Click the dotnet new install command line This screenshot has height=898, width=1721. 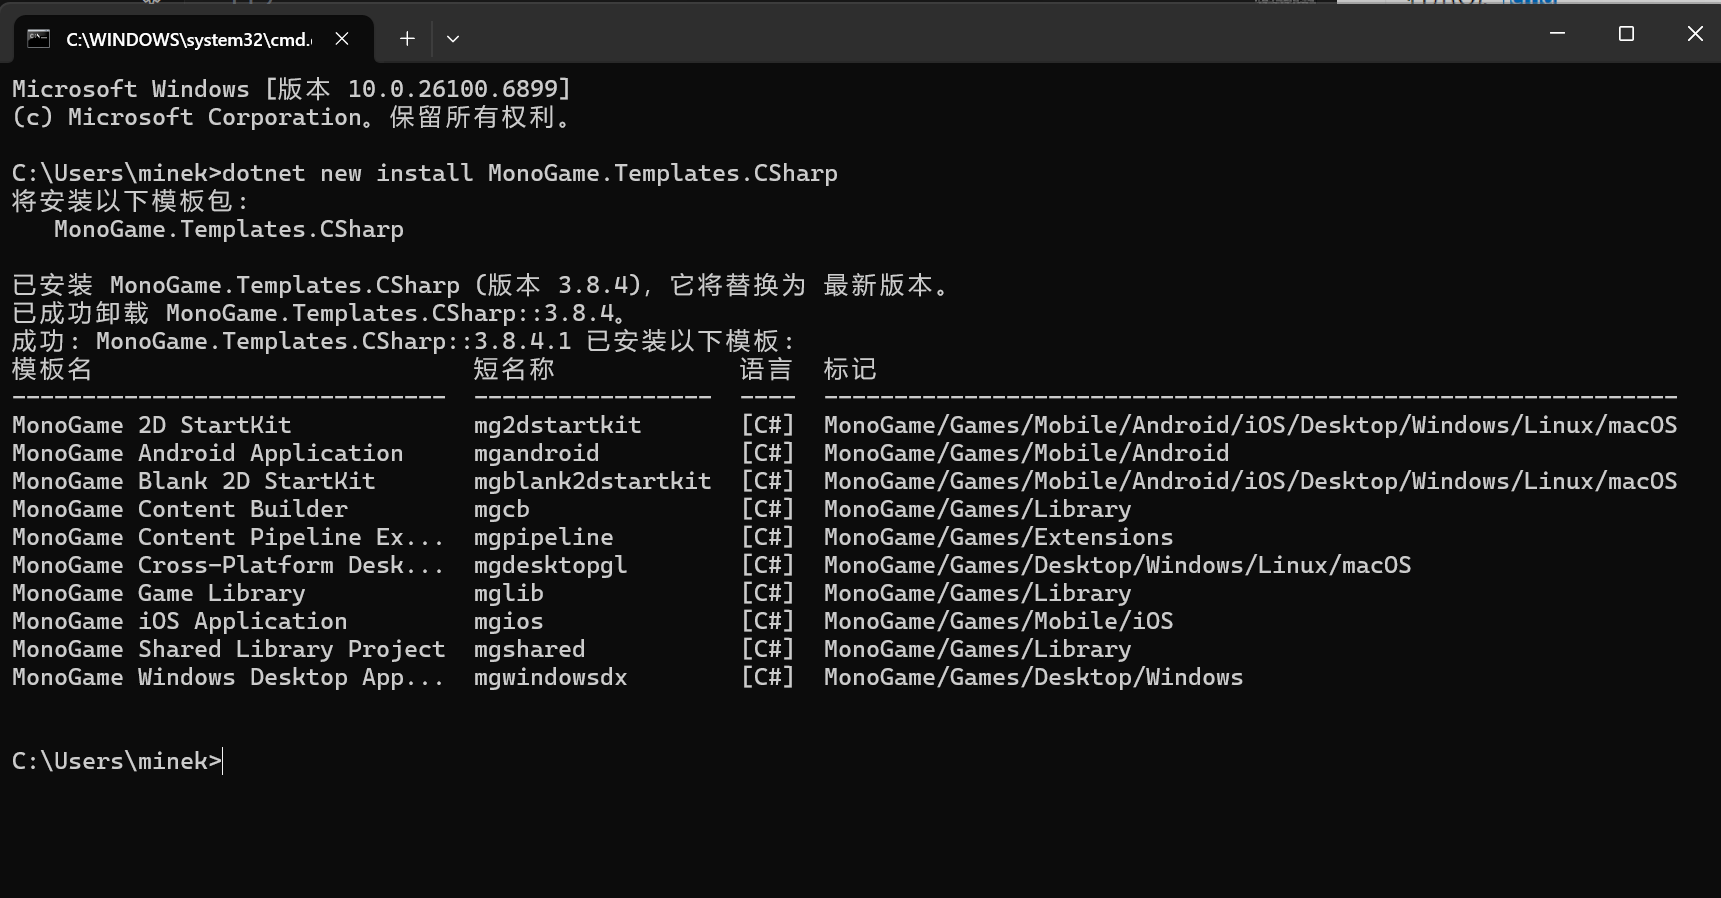[425, 173]
